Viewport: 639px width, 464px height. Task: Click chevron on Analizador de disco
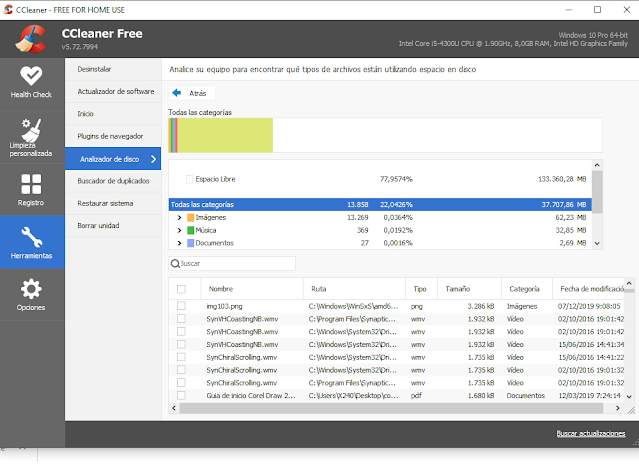[x=154, y=159]
